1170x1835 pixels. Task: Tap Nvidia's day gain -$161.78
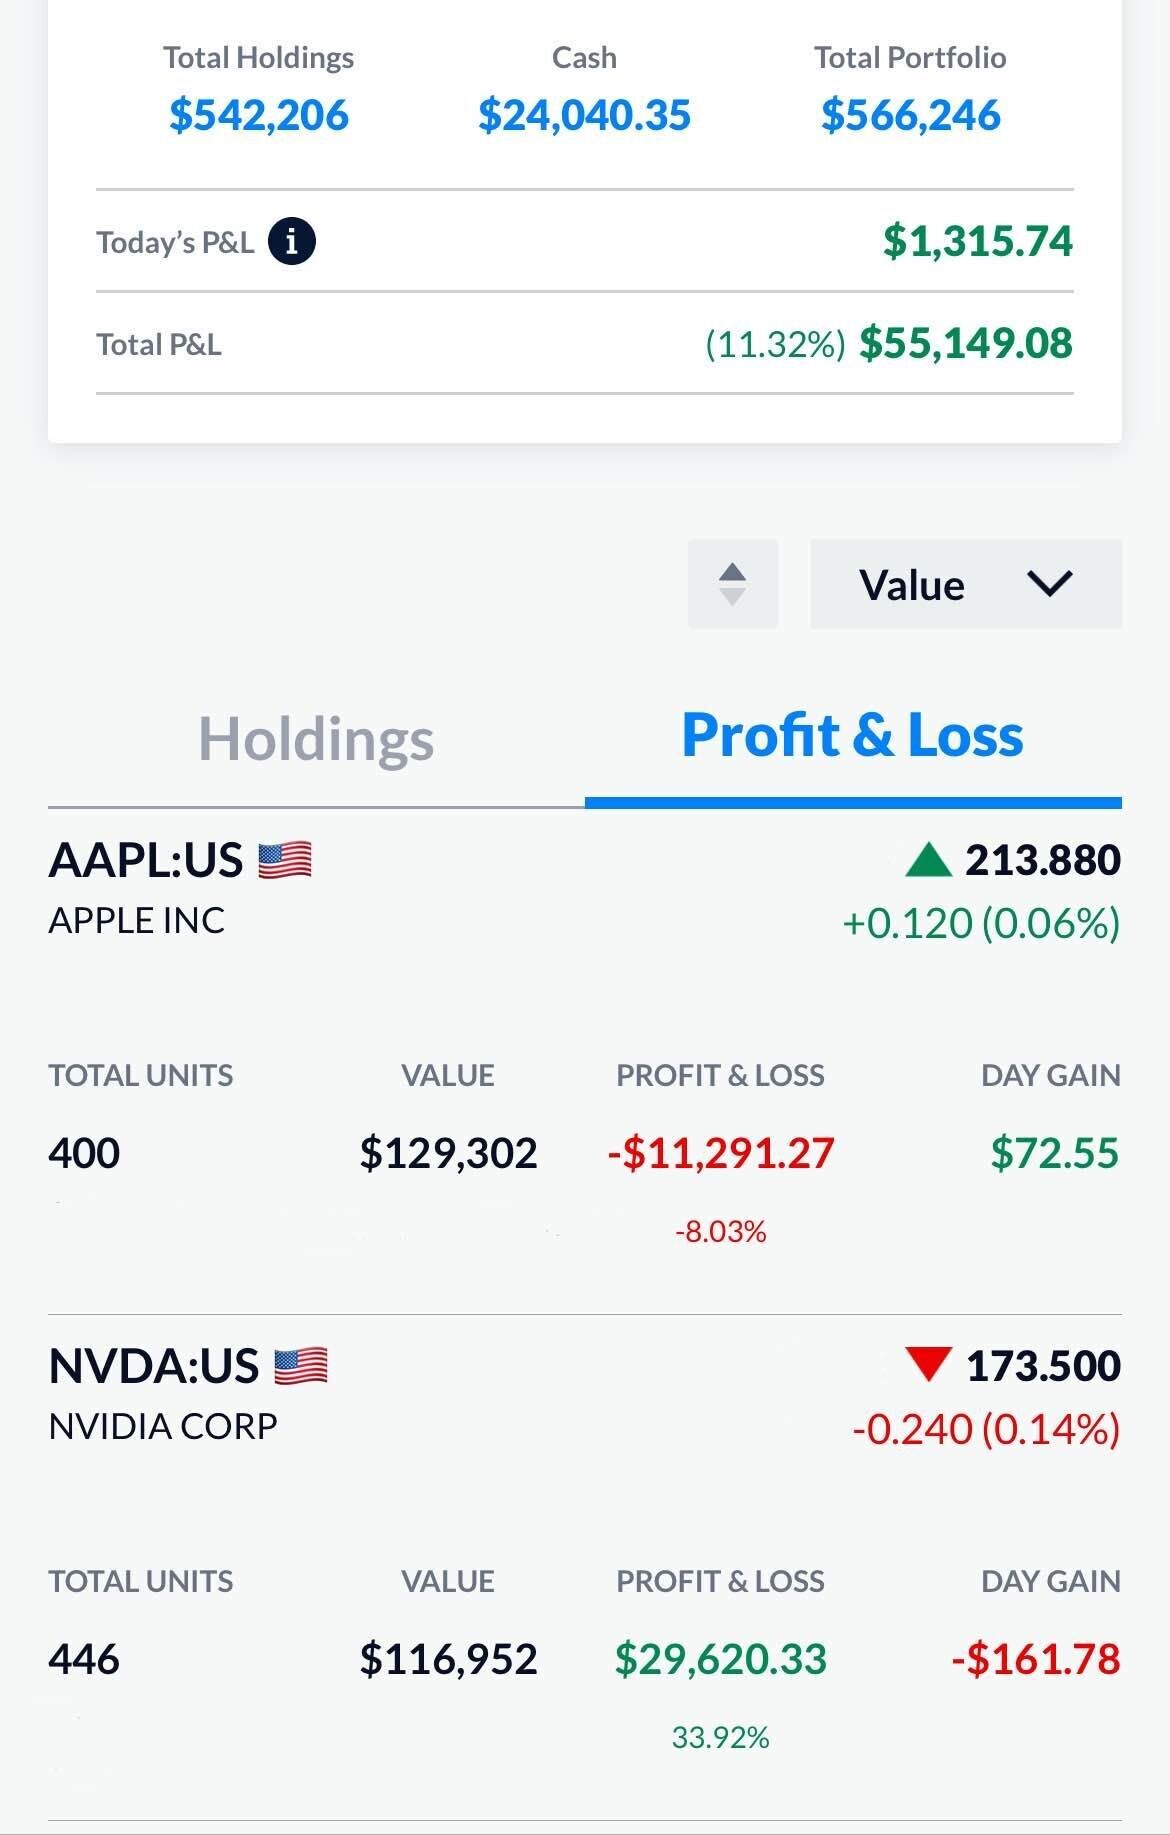pos(1036,1659)
